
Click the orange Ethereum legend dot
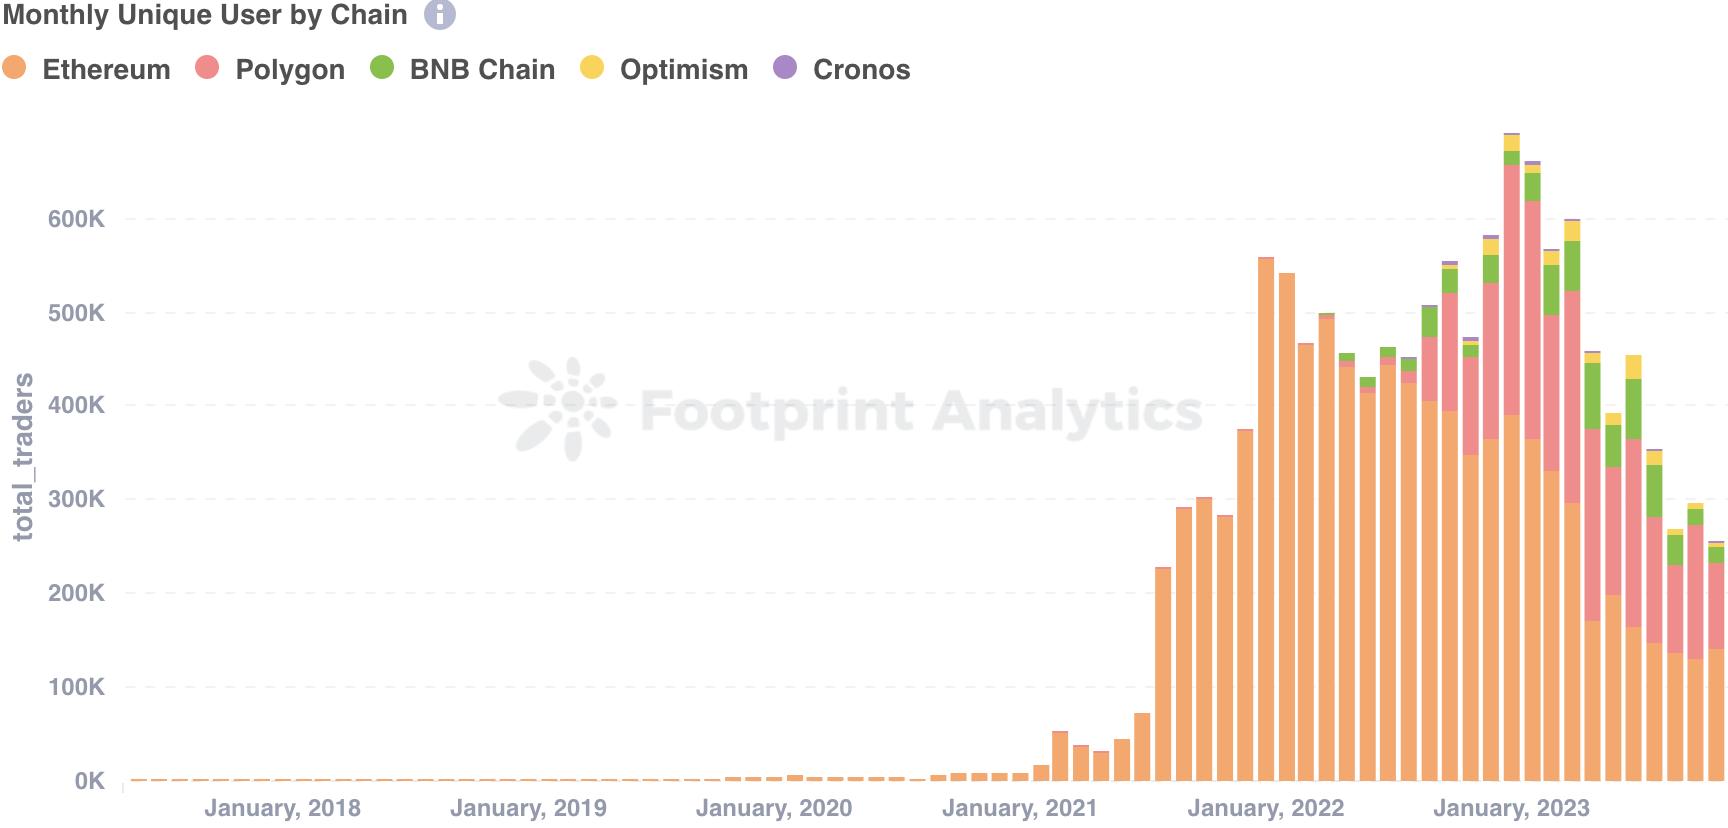14,68
